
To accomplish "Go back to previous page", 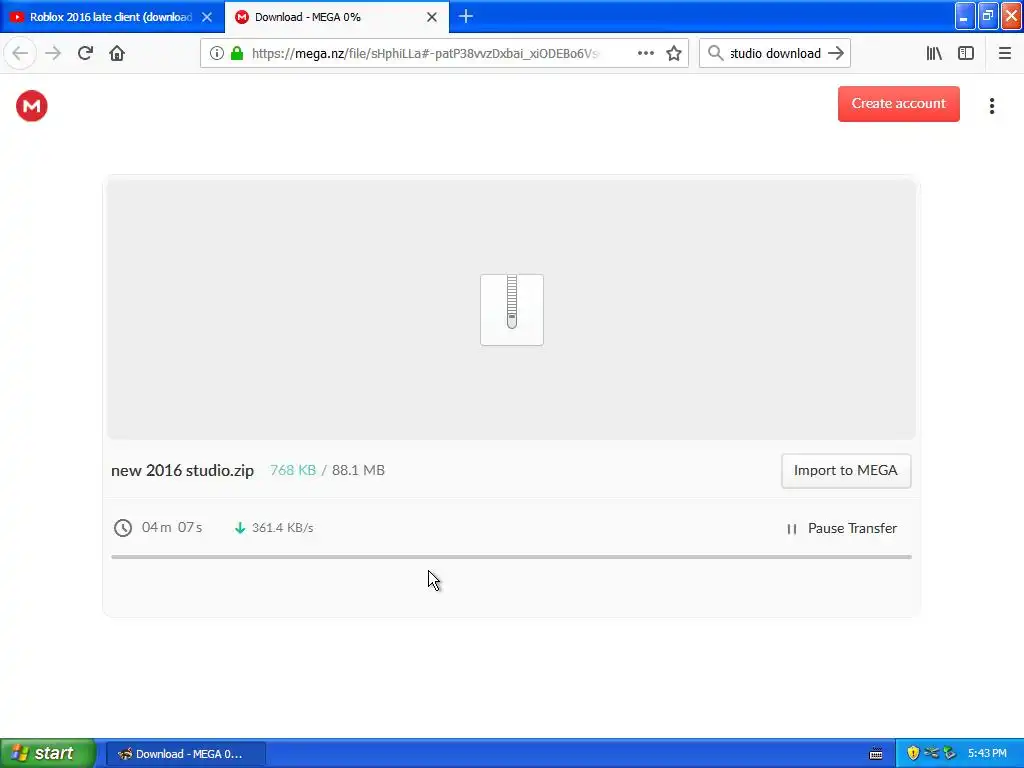I will coord(20,54).
